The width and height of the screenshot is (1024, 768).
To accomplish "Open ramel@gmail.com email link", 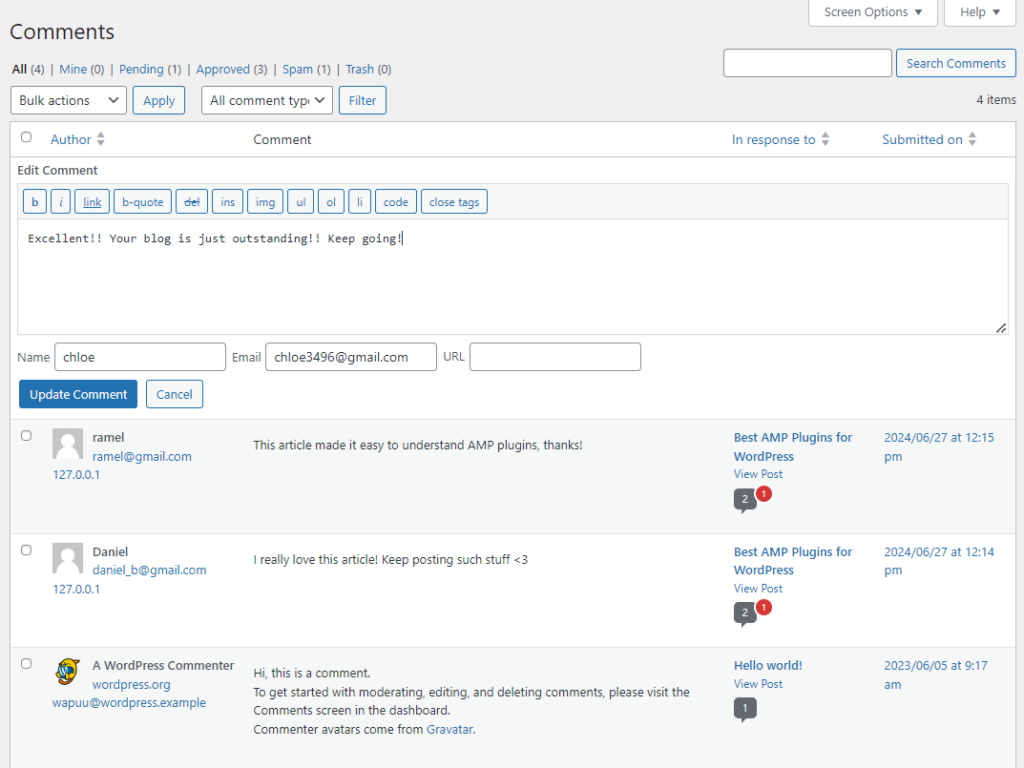I will click(142, 456).
